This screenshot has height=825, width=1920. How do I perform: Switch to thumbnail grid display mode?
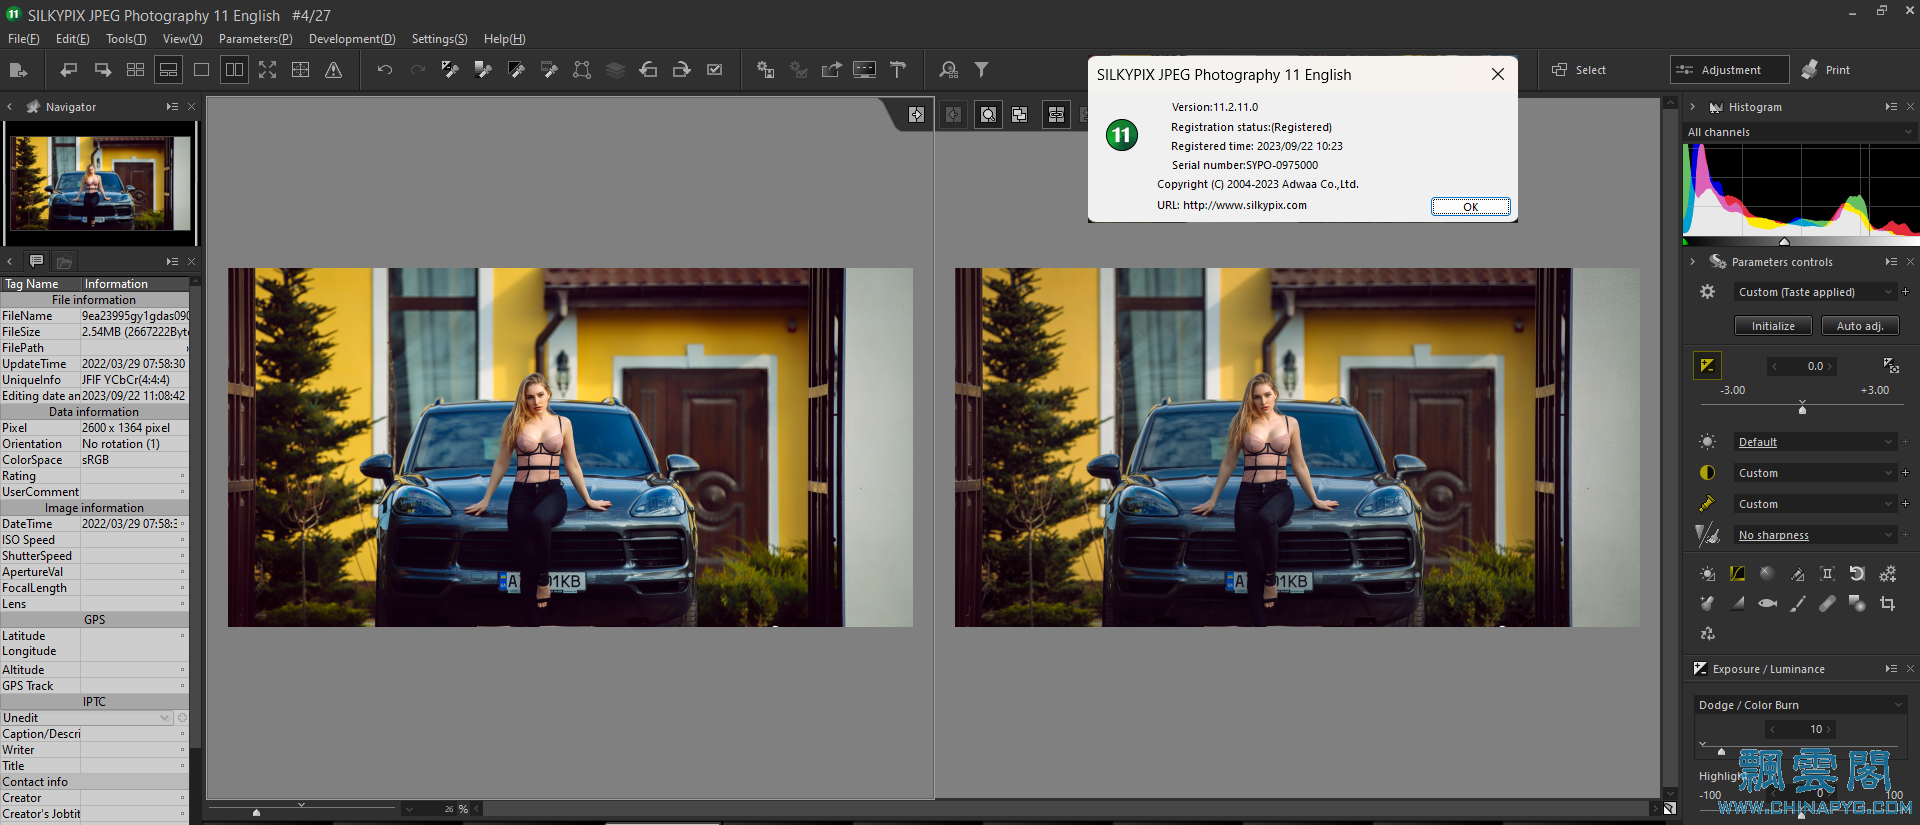(x=135, y=70)
